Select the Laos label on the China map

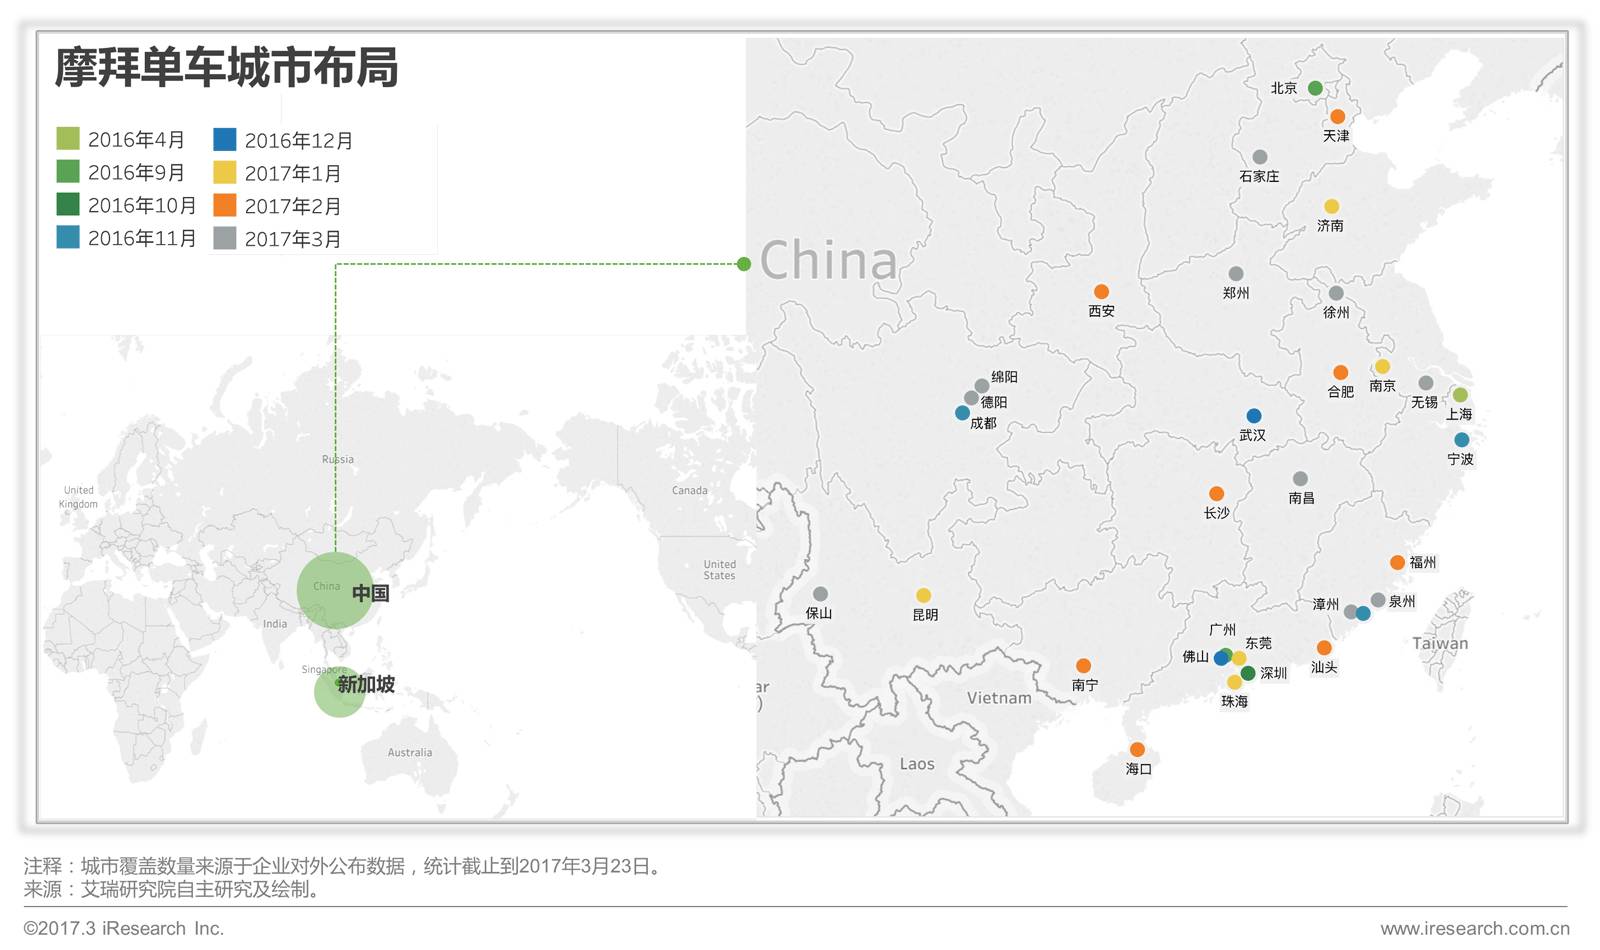[917, 764]
